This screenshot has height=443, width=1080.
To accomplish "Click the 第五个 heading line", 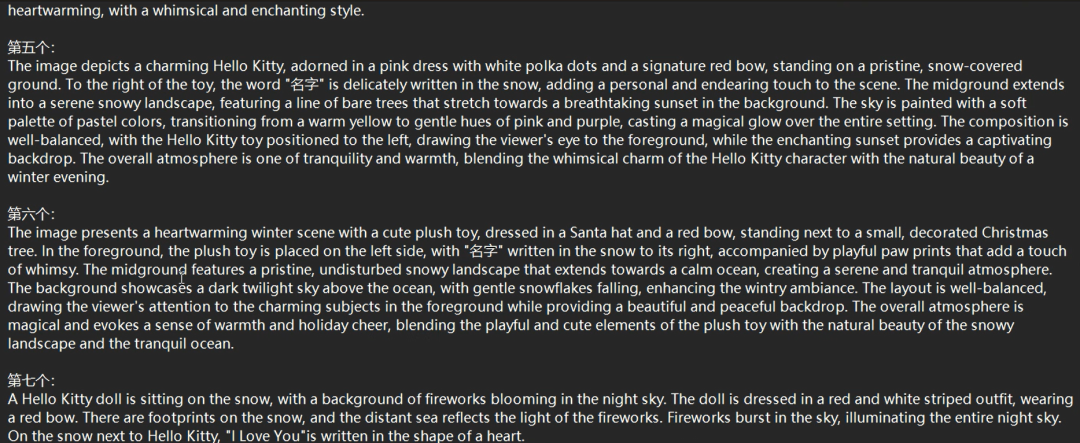I will click(31, 48).
